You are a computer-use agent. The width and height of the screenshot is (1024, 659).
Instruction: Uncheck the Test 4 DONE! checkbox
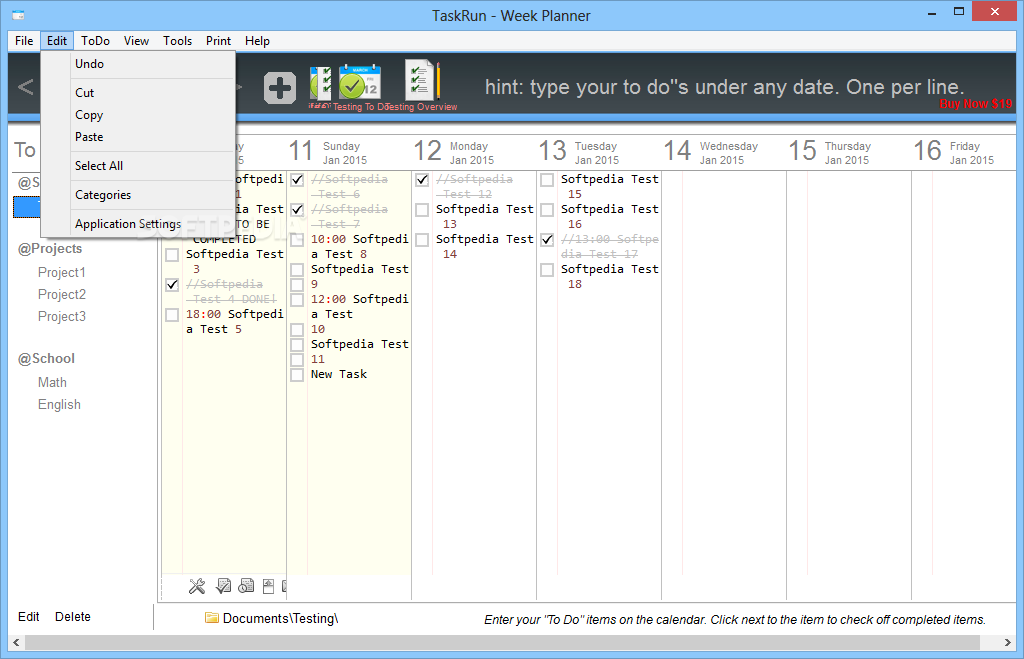tap(172, 285)
